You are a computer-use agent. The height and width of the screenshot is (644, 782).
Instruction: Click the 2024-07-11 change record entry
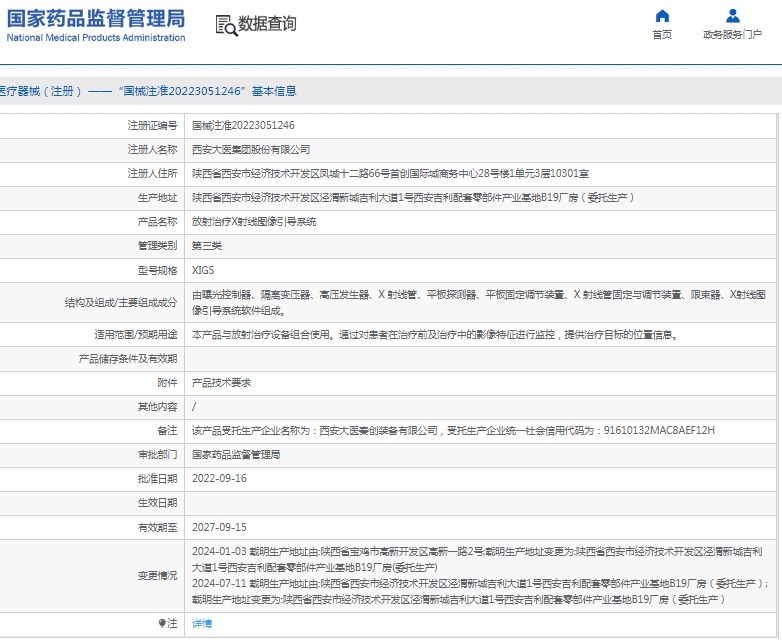coord(480,591)
